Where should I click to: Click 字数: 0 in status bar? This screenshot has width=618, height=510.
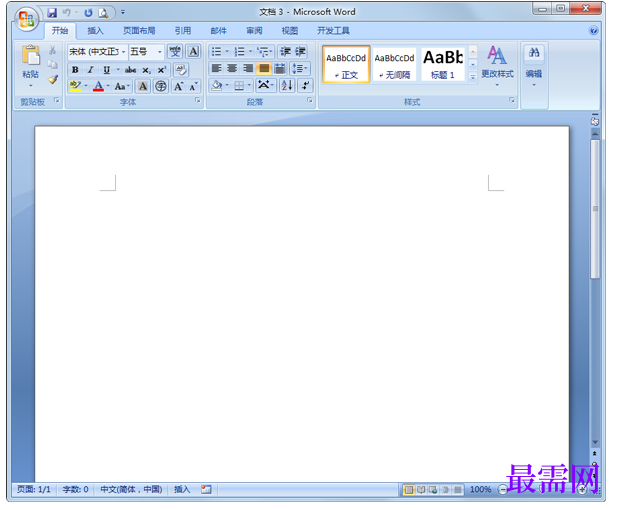76,489
